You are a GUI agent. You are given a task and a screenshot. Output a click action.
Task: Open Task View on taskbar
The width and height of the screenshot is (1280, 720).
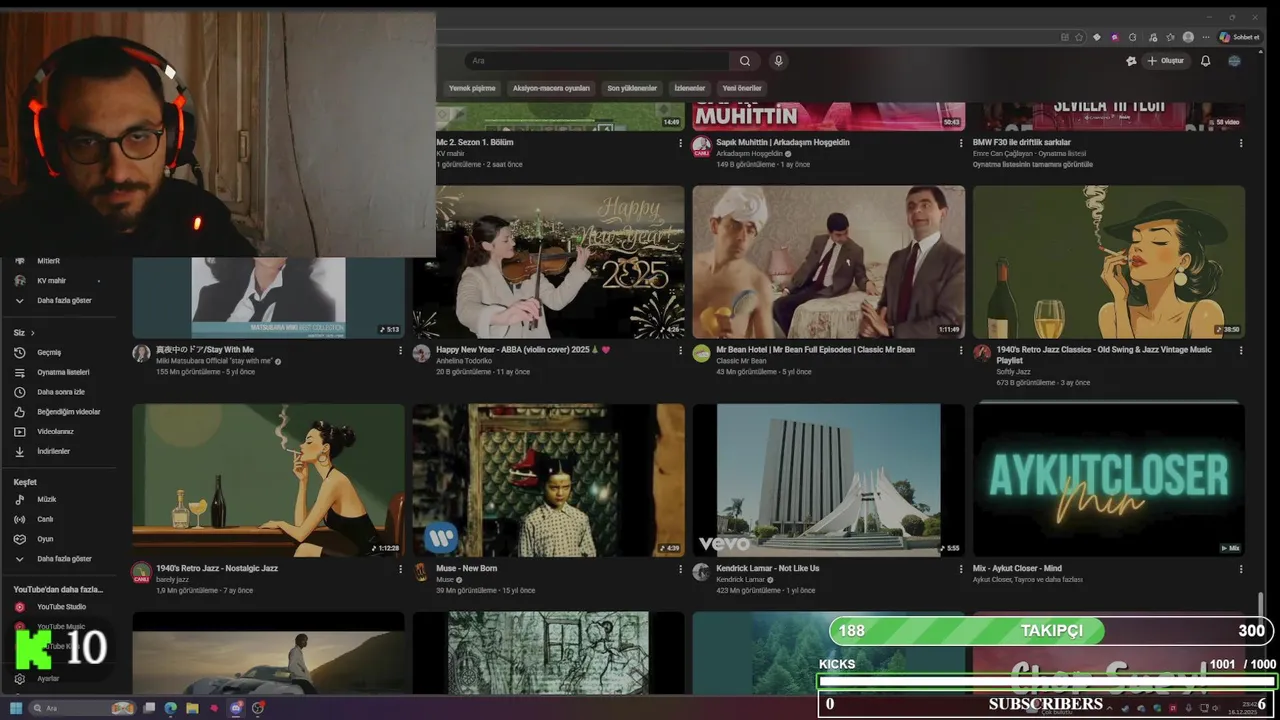pyautogui.click(x=149, y=708)
